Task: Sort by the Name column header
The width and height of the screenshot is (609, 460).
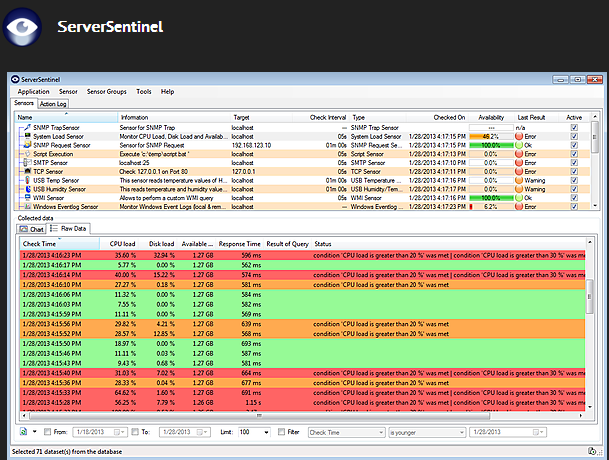Action: coord(66,117)
